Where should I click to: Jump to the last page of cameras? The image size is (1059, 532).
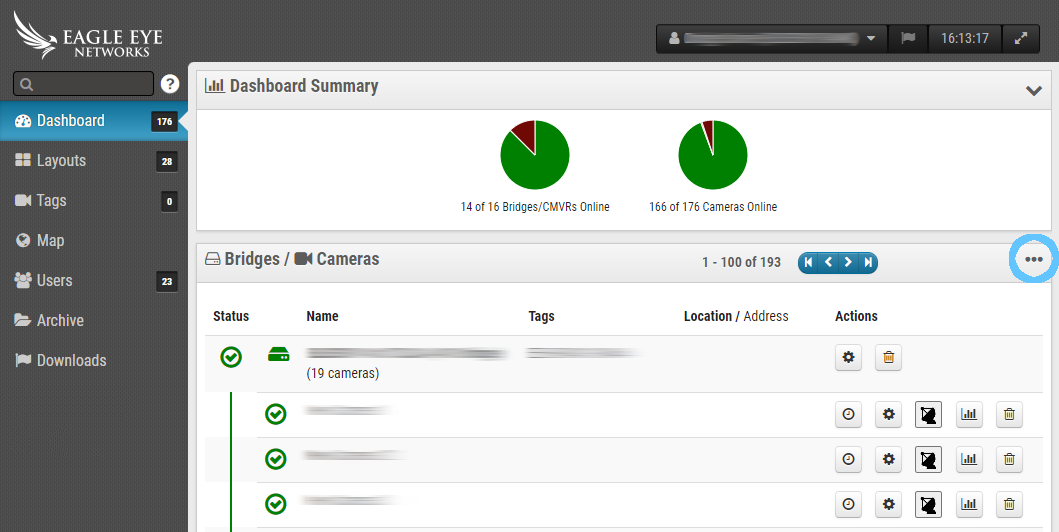click(868, 262)
